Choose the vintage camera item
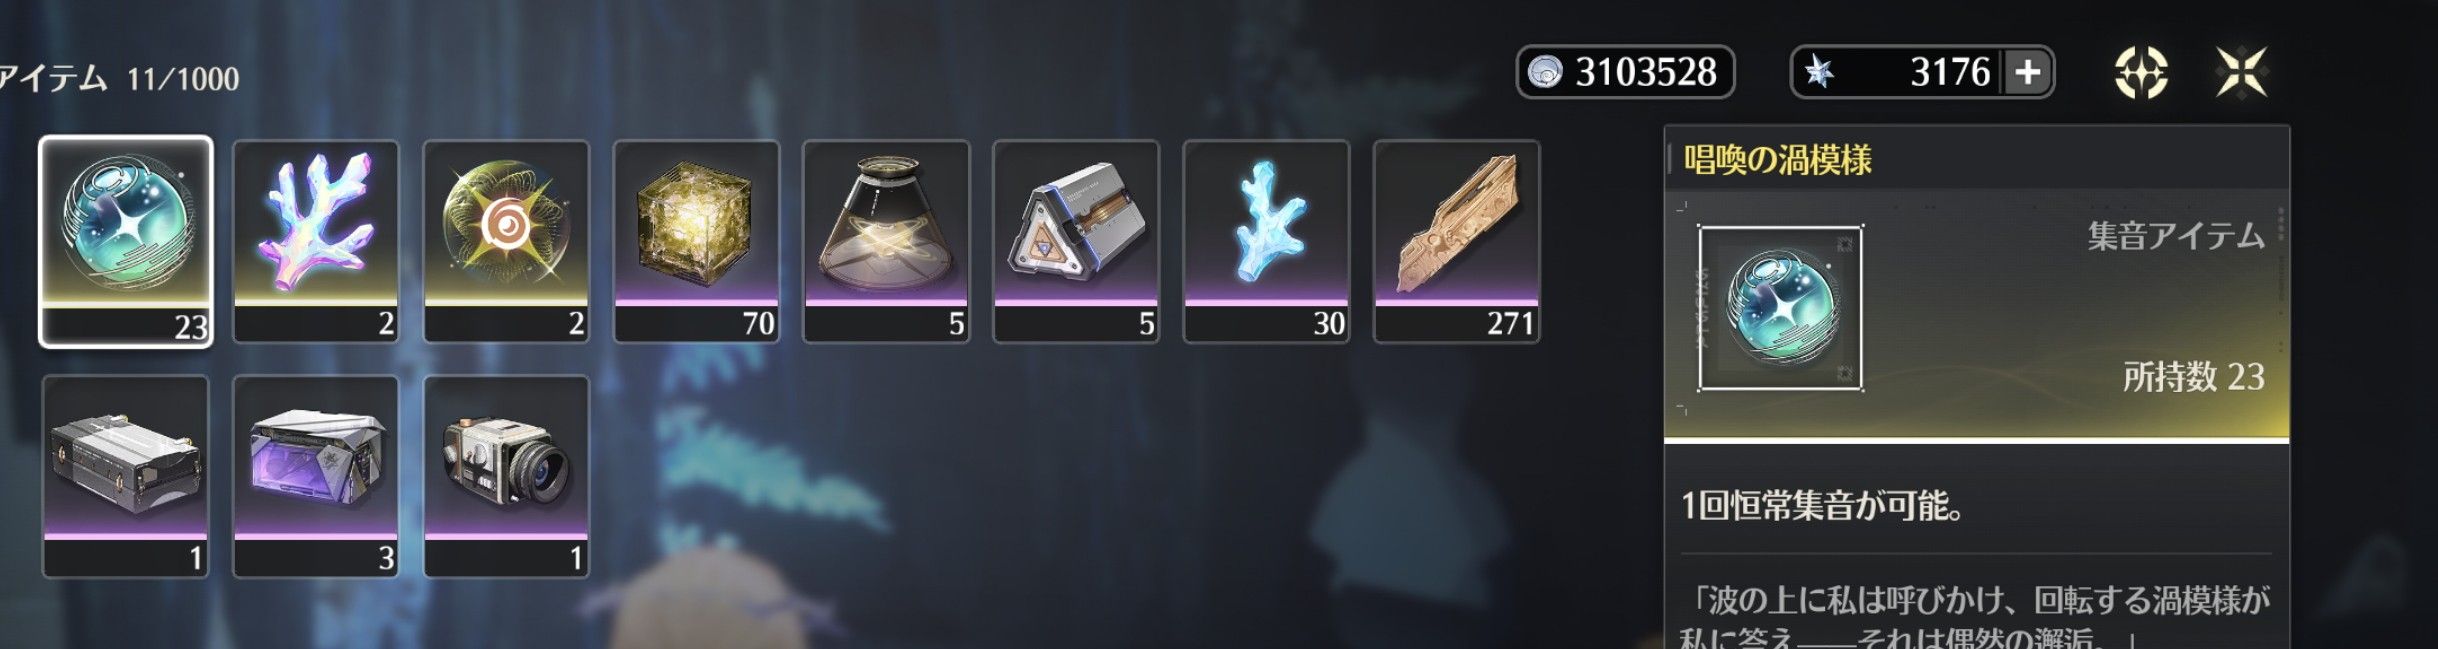Viewport: 2438px width, 649px height. [x=506, y=477]
